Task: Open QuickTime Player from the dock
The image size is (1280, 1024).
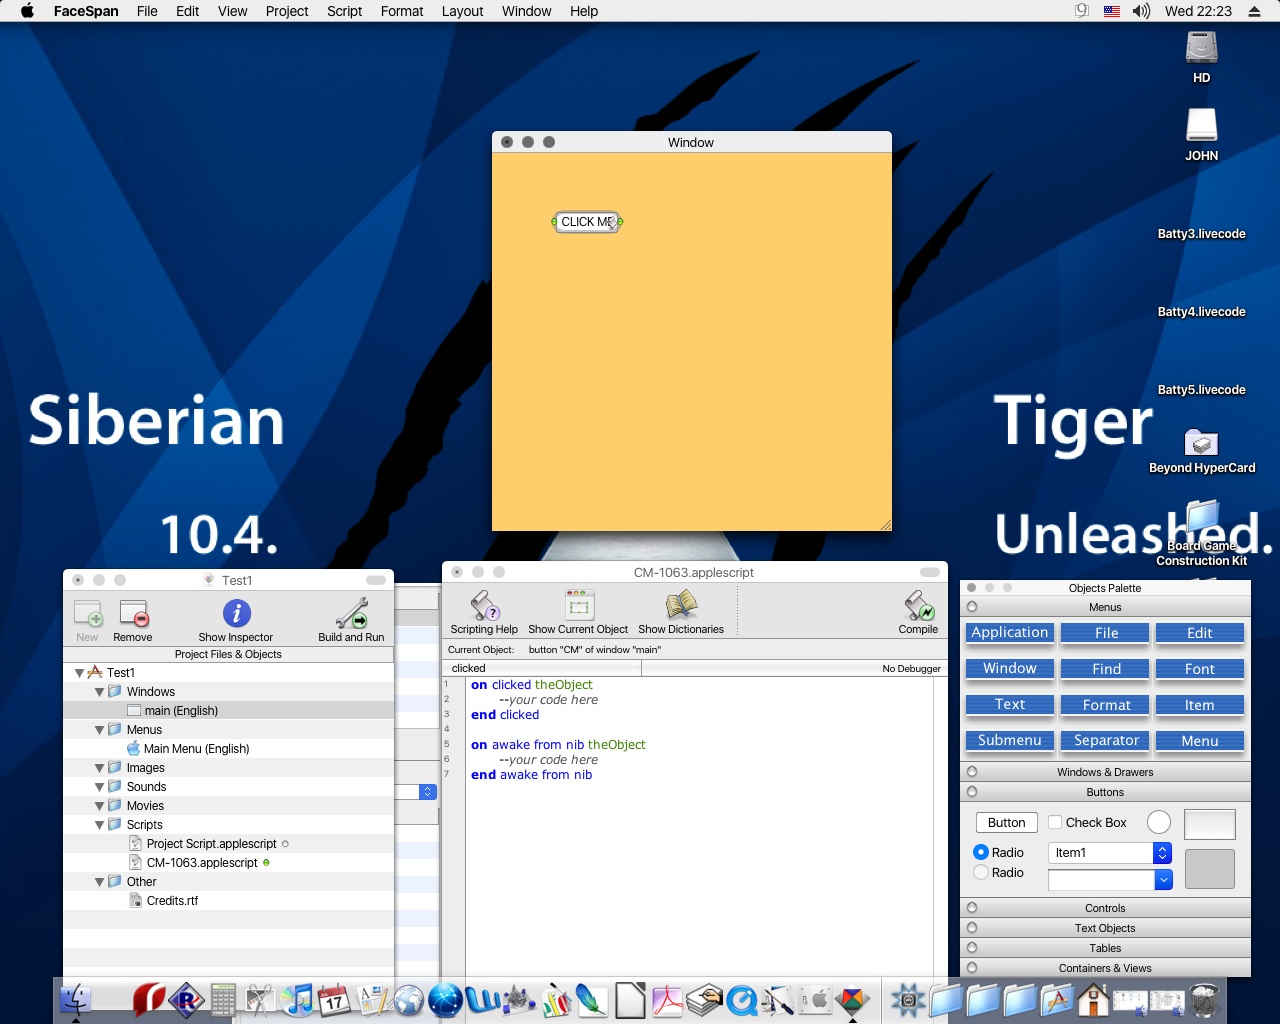Action: pyautogui.click(x=741, y=999)
